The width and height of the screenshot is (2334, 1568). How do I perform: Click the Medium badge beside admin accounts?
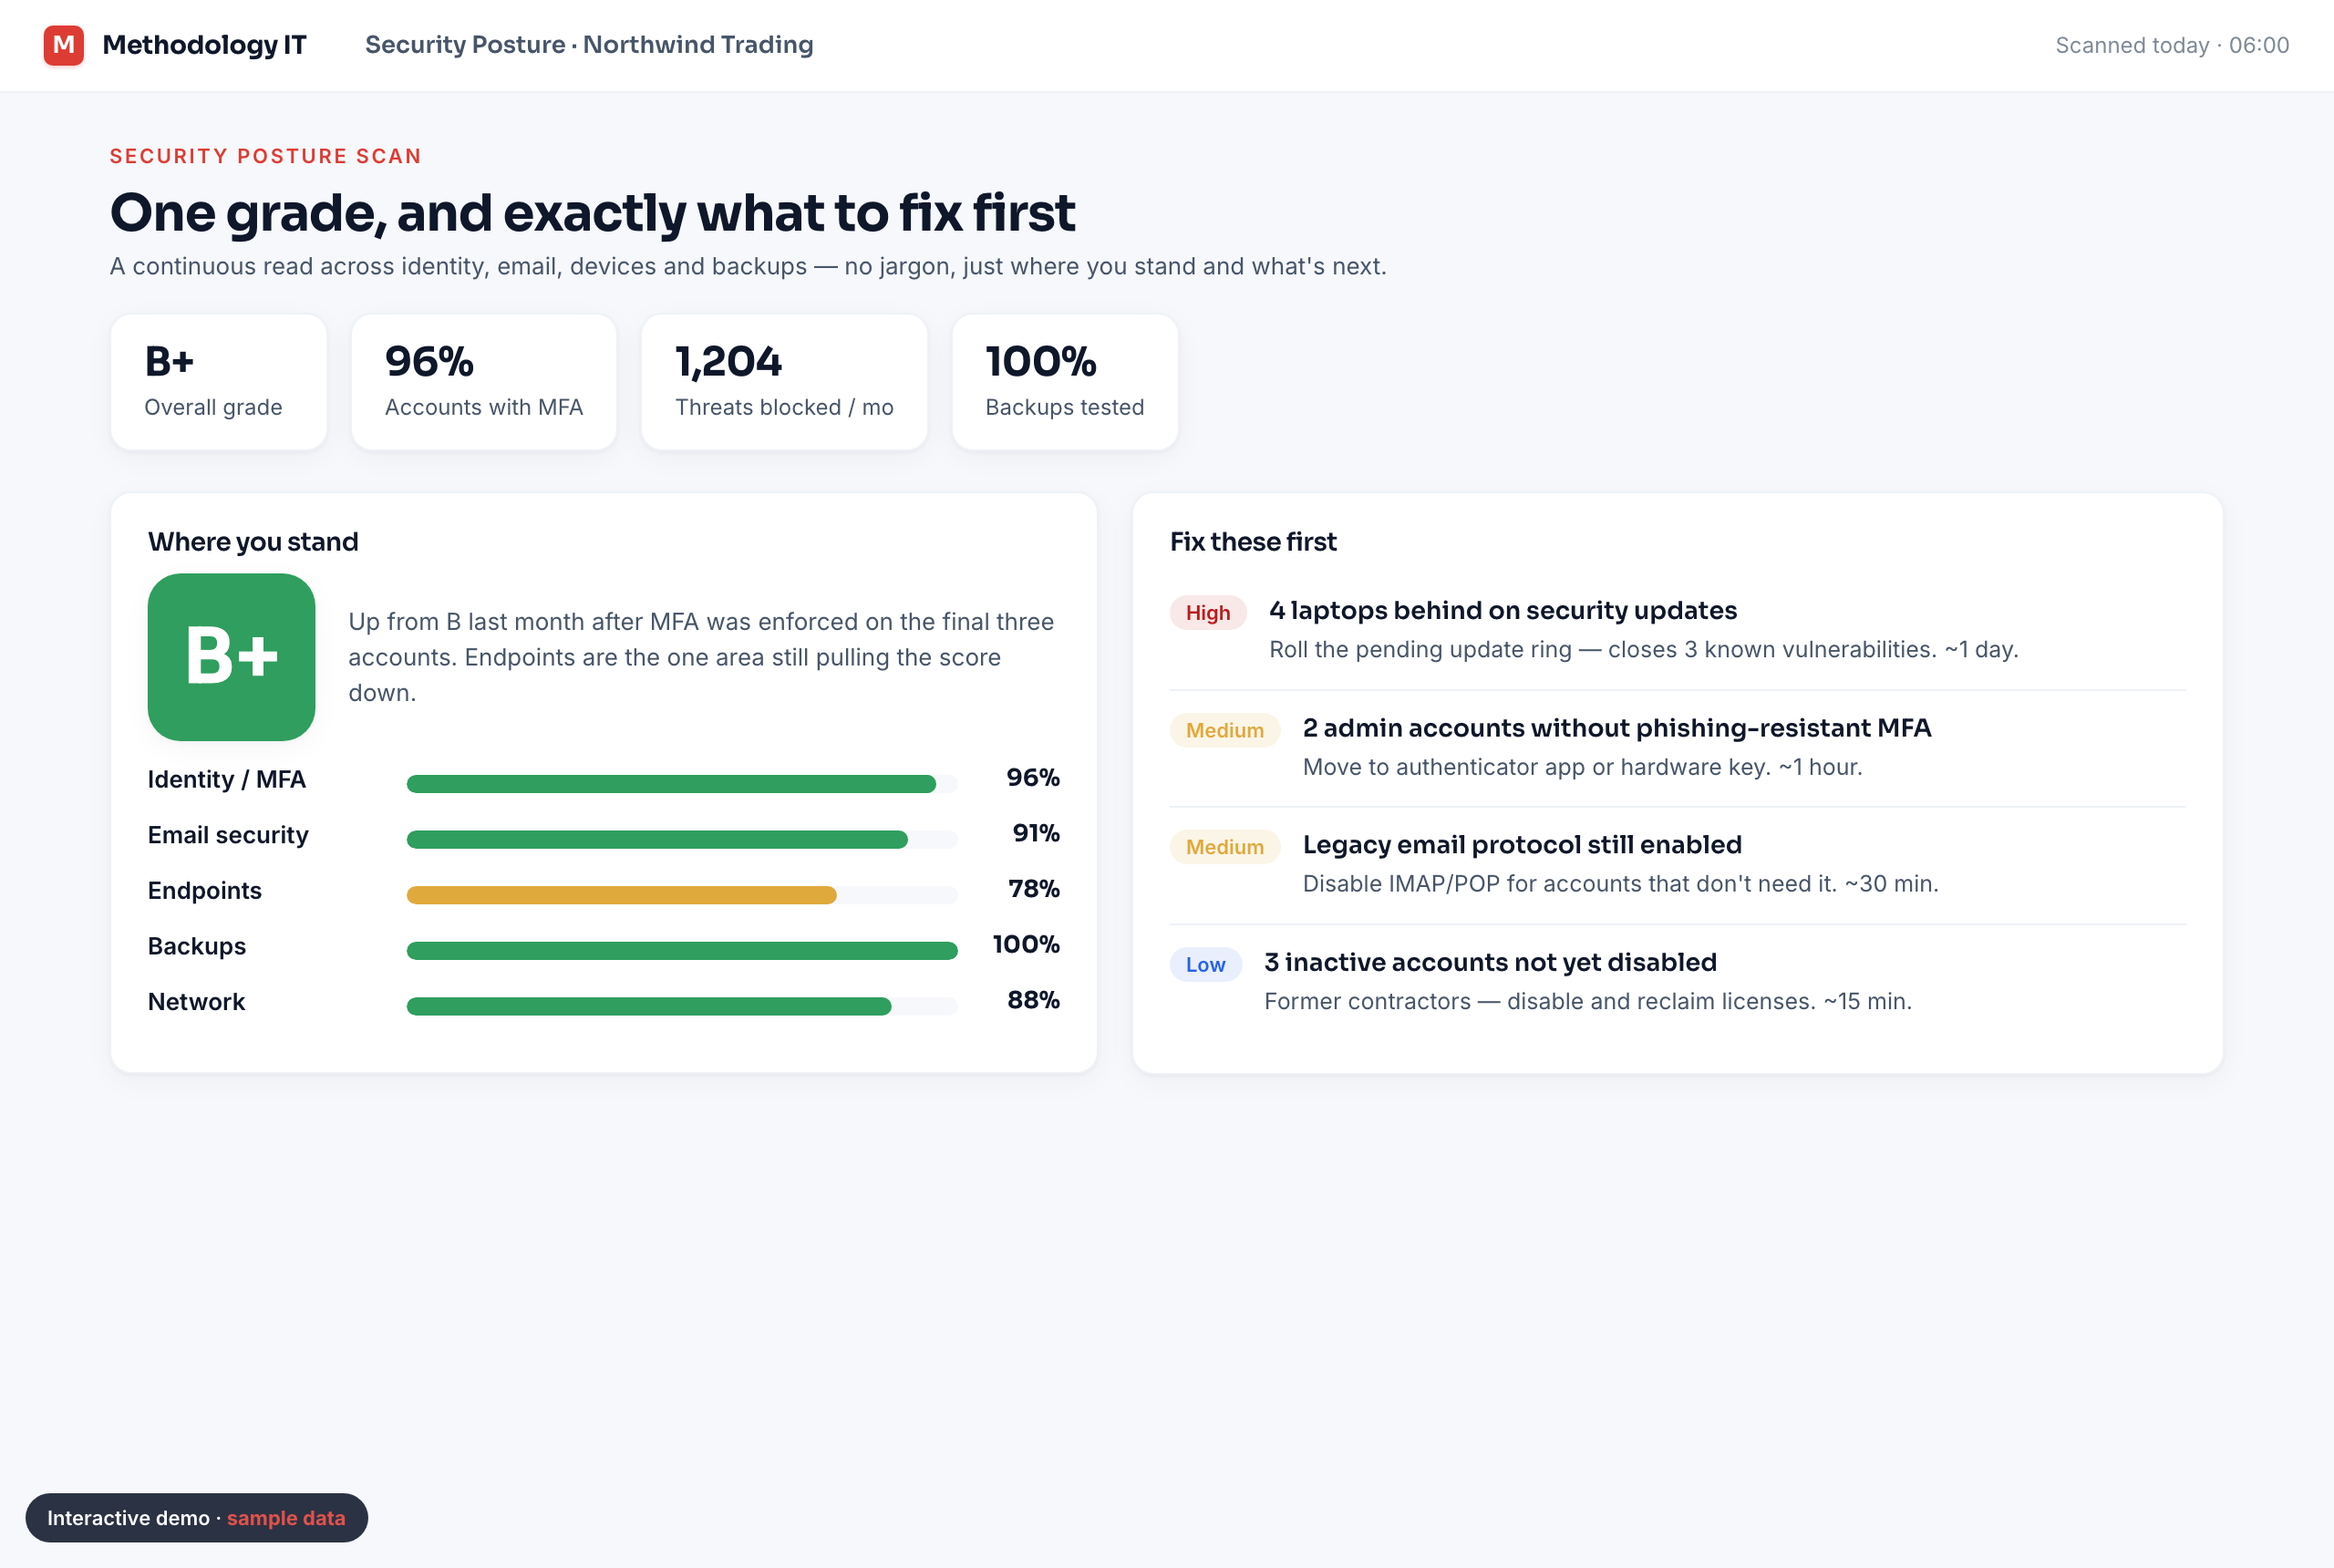tap(1225, 730)
